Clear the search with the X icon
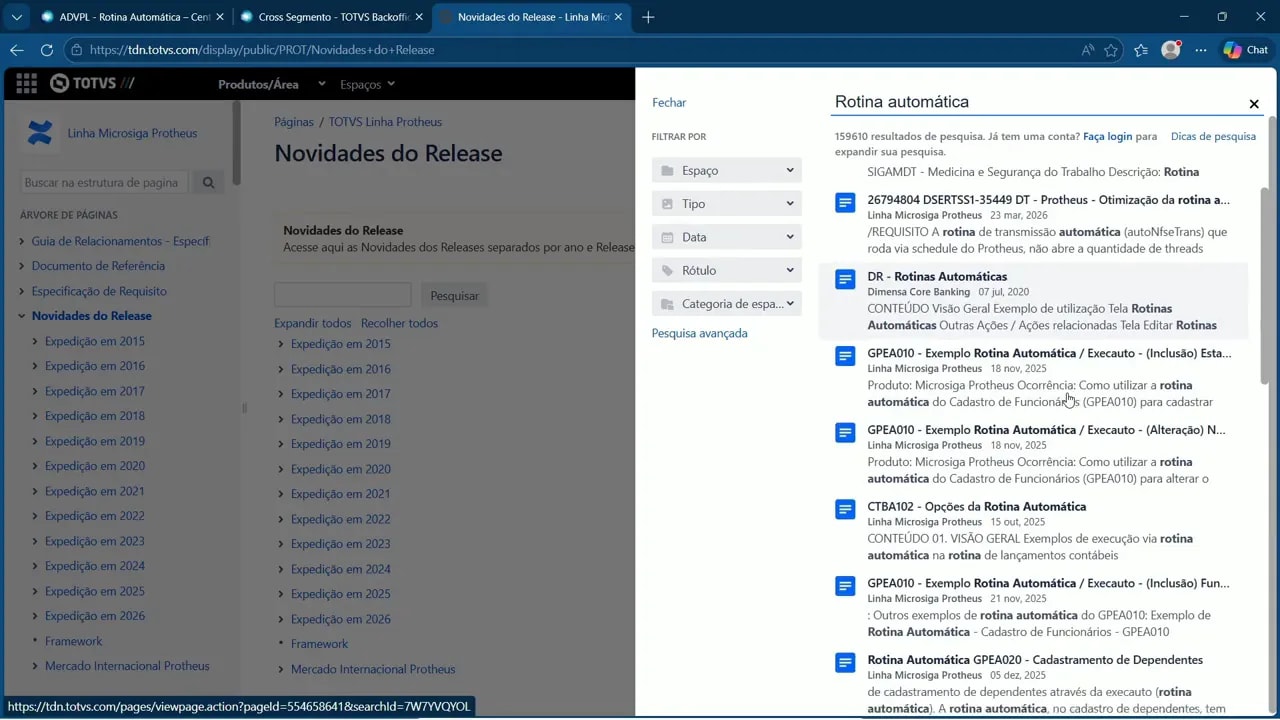1280x720 pixels. click(x=1254, y=104)
